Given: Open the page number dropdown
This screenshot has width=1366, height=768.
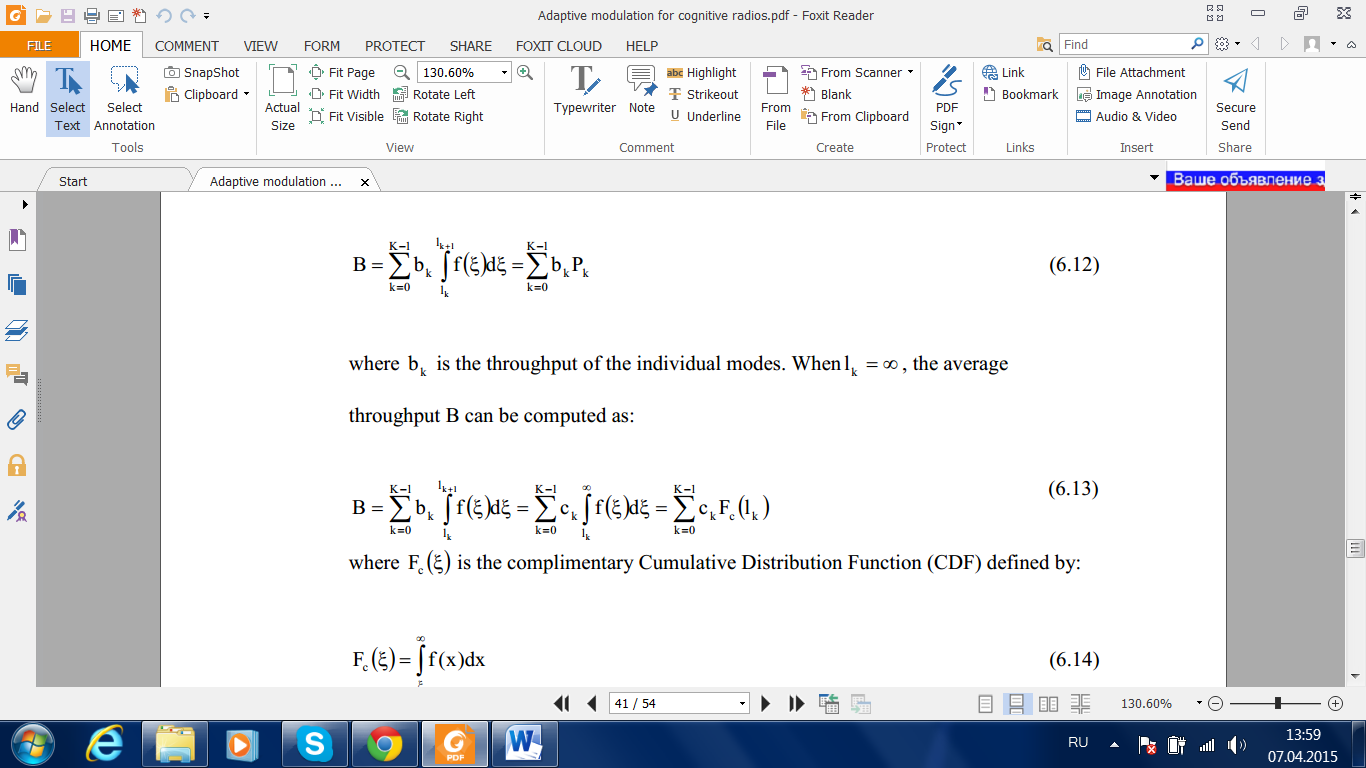Looking at the screenshot, I should point(742,704).
